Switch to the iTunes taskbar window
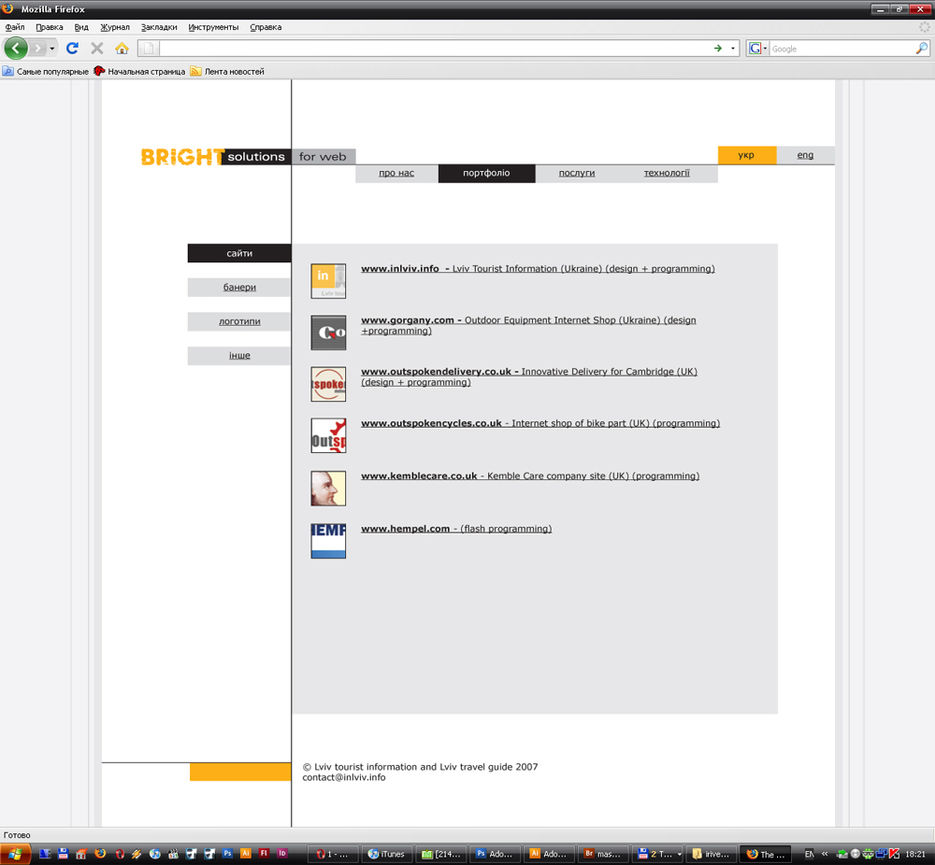Screen dimensions: 935x865 click(x=386, y=854)
